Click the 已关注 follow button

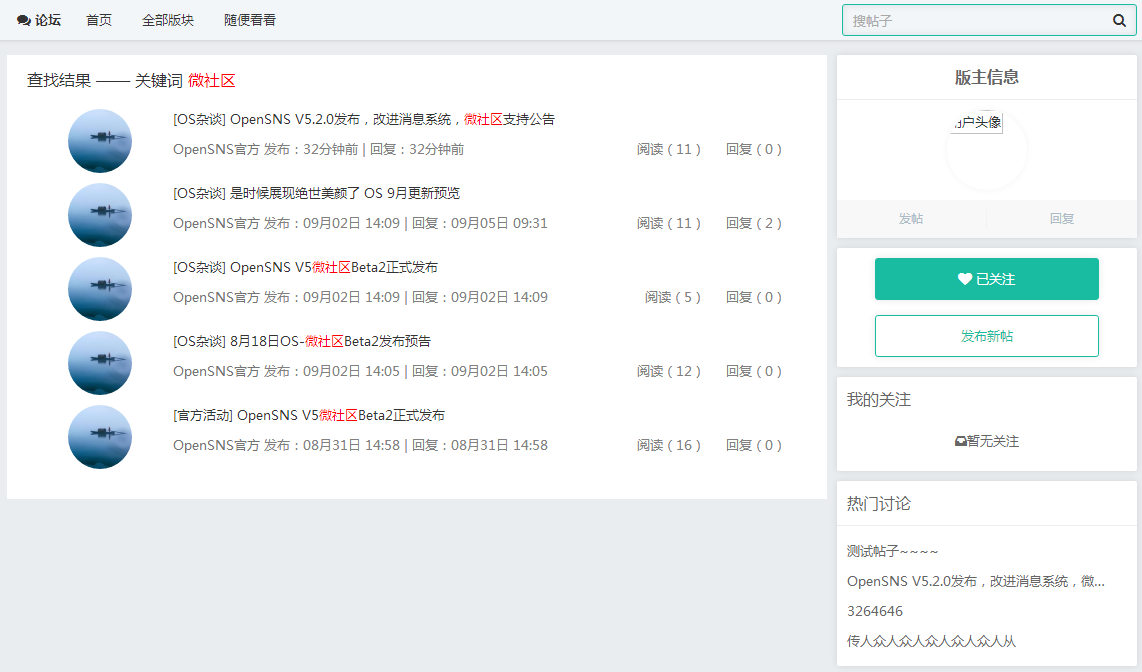click(986, 279)
